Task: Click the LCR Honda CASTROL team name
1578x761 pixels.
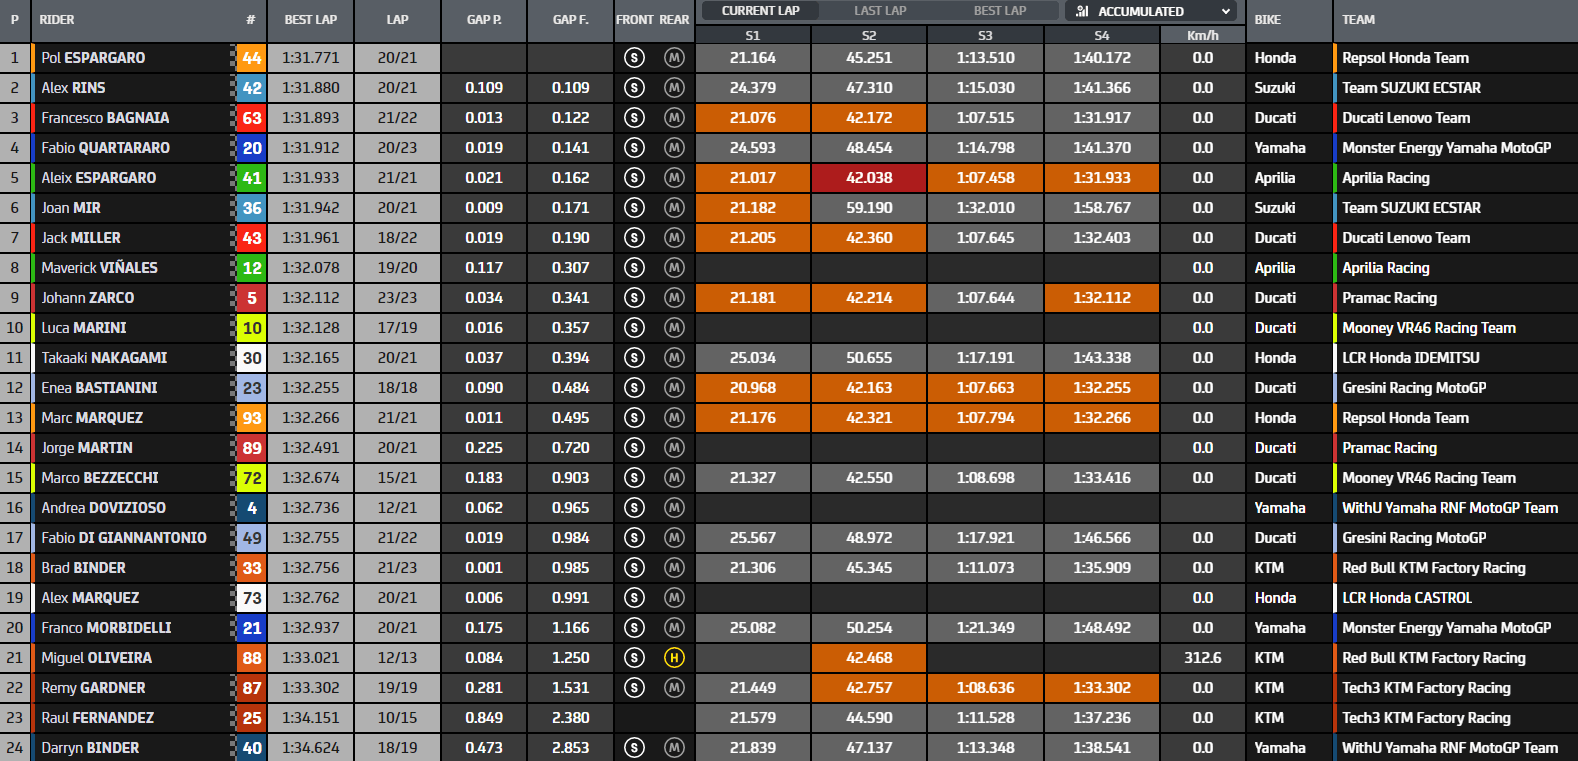Action: [x=1406, y=598]
